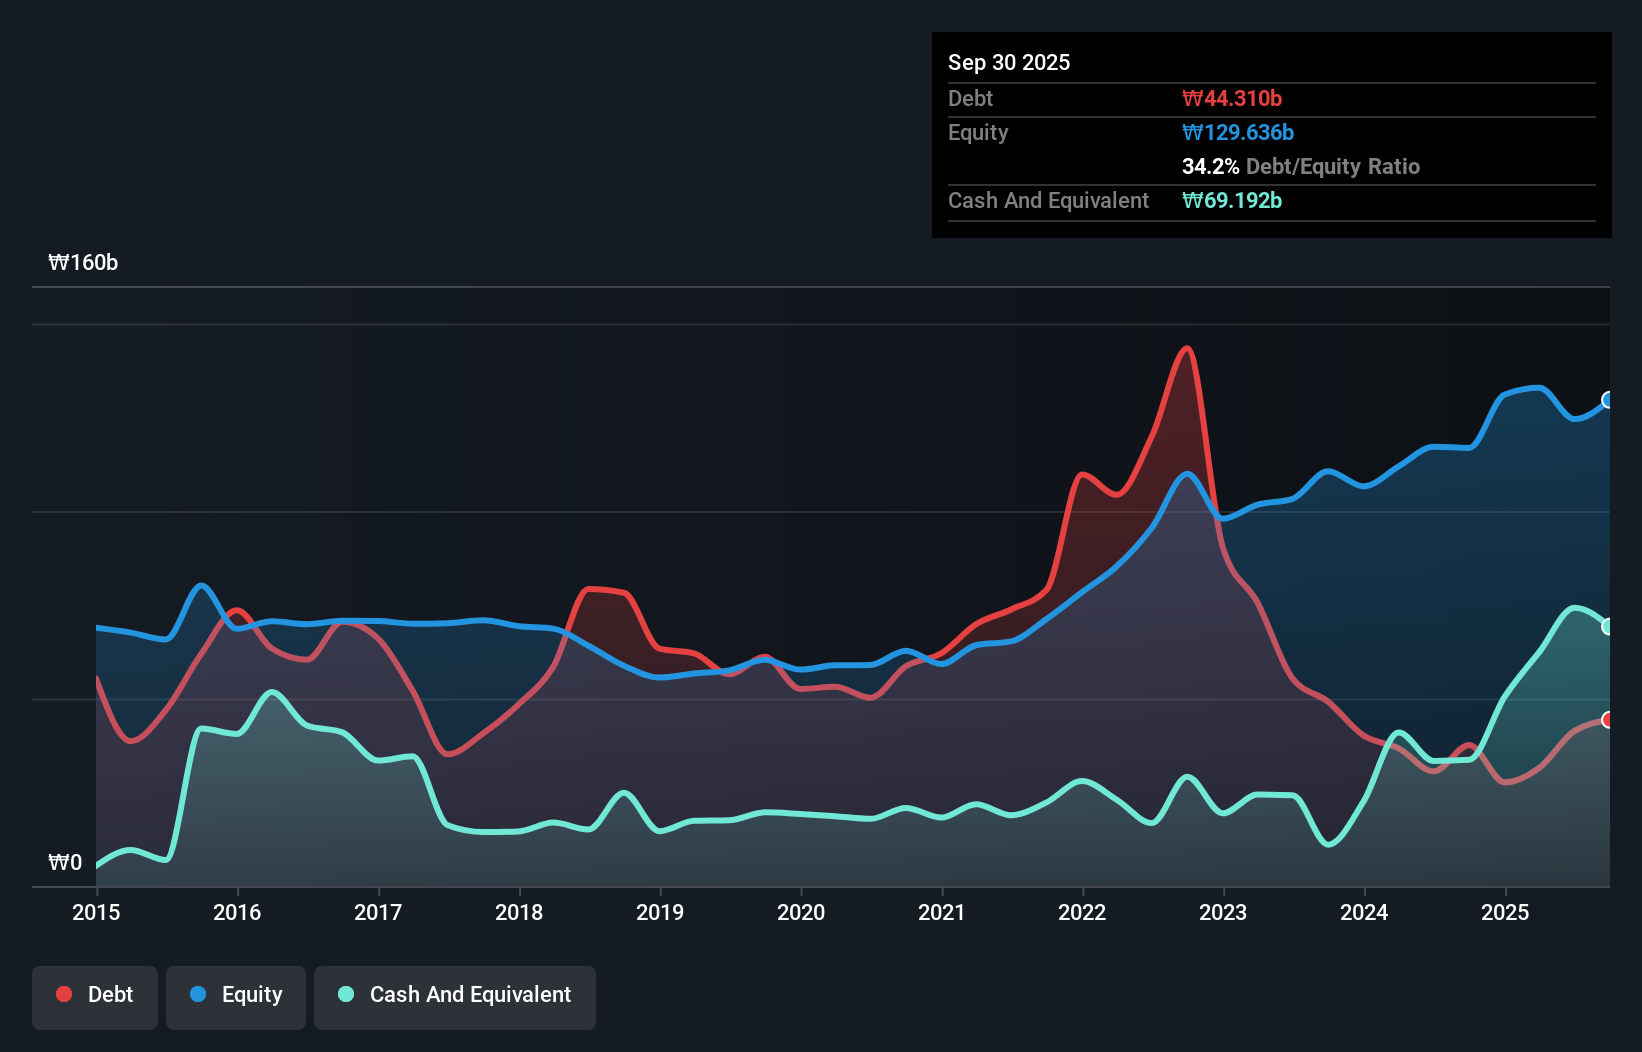Image resolution: width=1642 pixels, height=1052 pixels.
Task: Click the red Debt value ₩44.310b
Action: (1234, 98)
